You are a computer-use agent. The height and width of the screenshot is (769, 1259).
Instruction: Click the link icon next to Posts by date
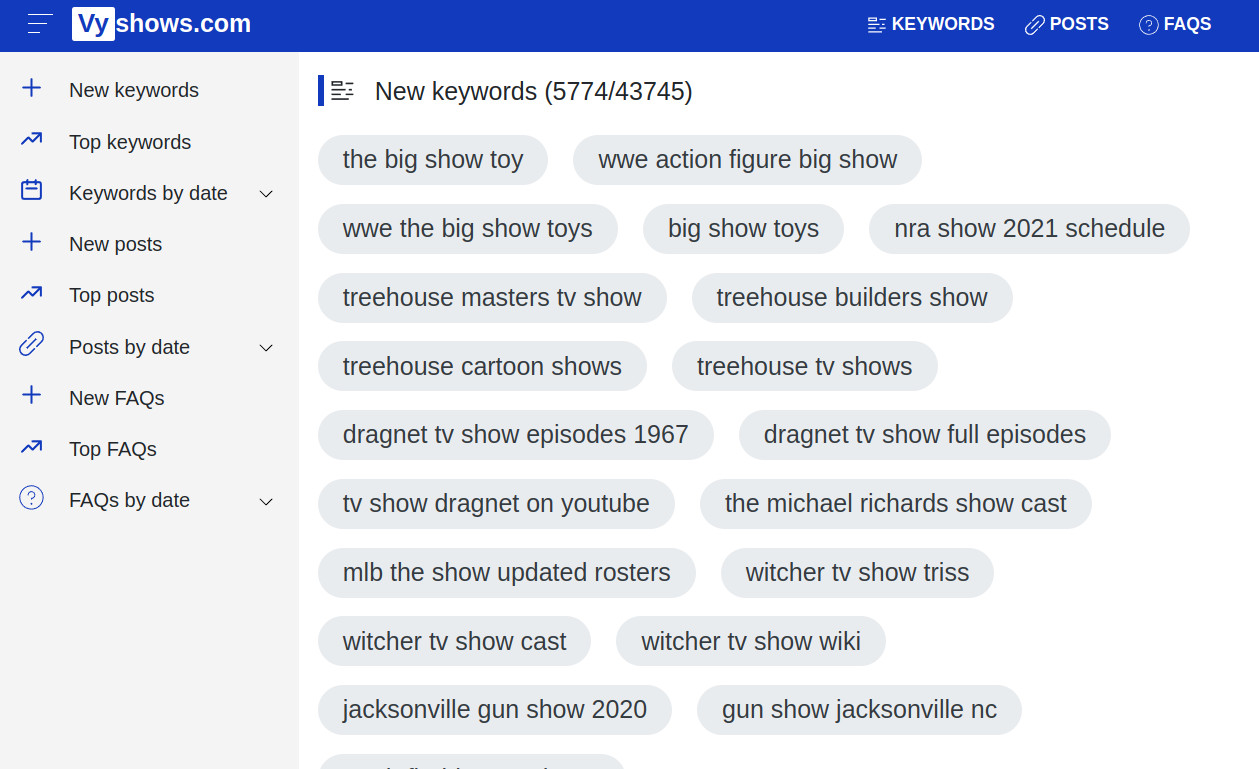click(x=31, y=346)
